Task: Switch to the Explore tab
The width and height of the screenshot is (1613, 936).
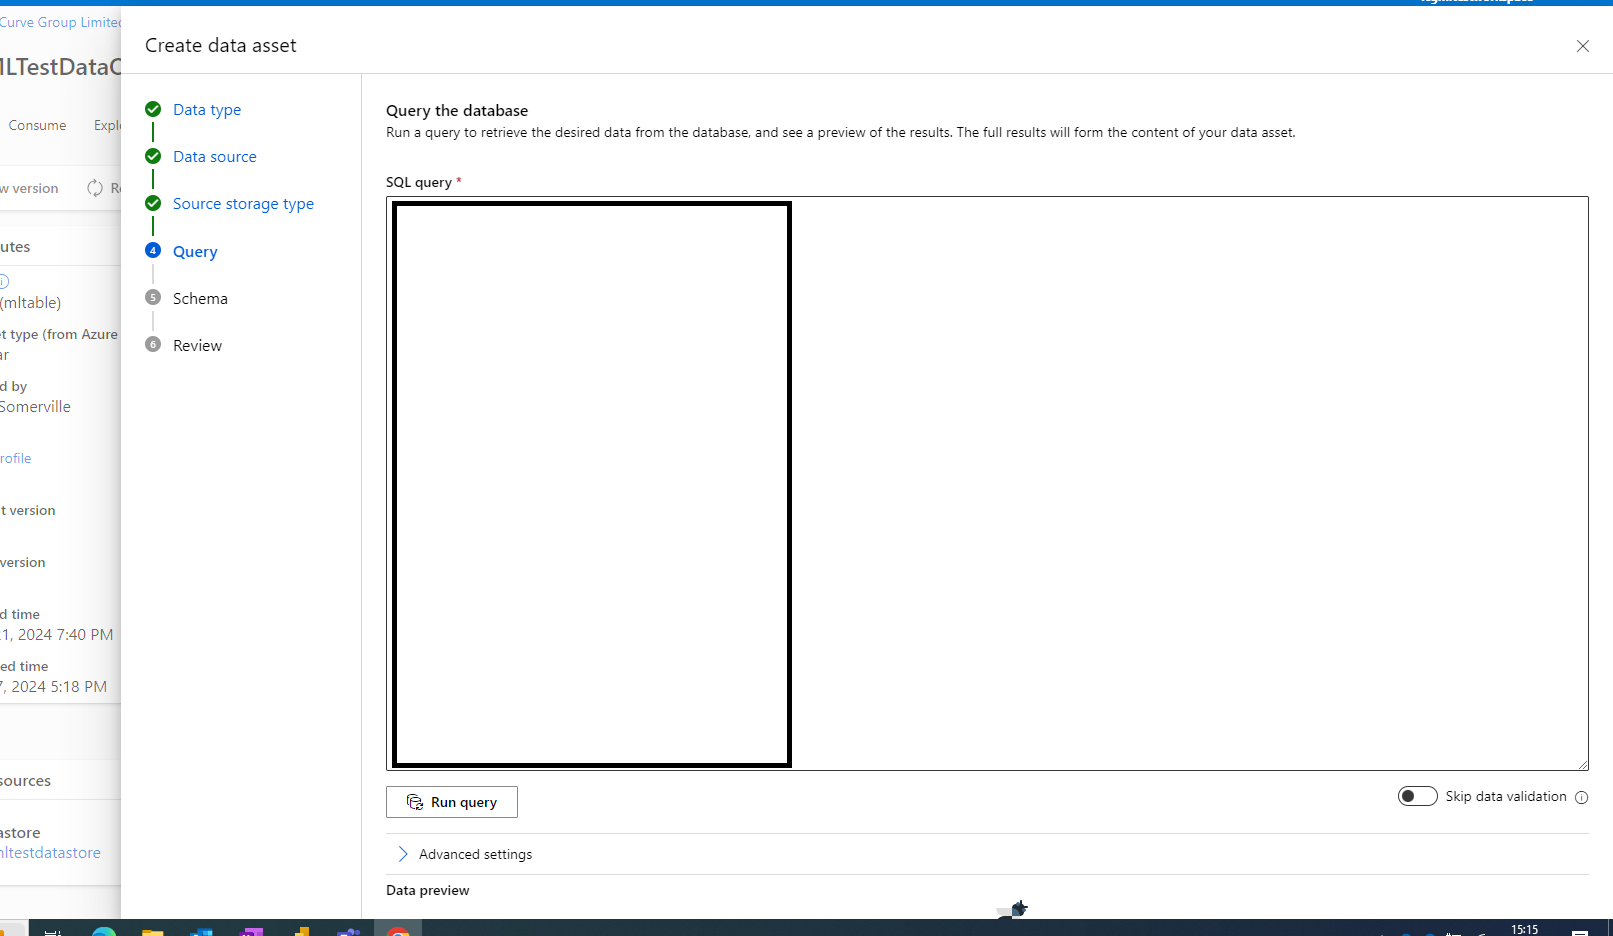Action: (108, 125)
